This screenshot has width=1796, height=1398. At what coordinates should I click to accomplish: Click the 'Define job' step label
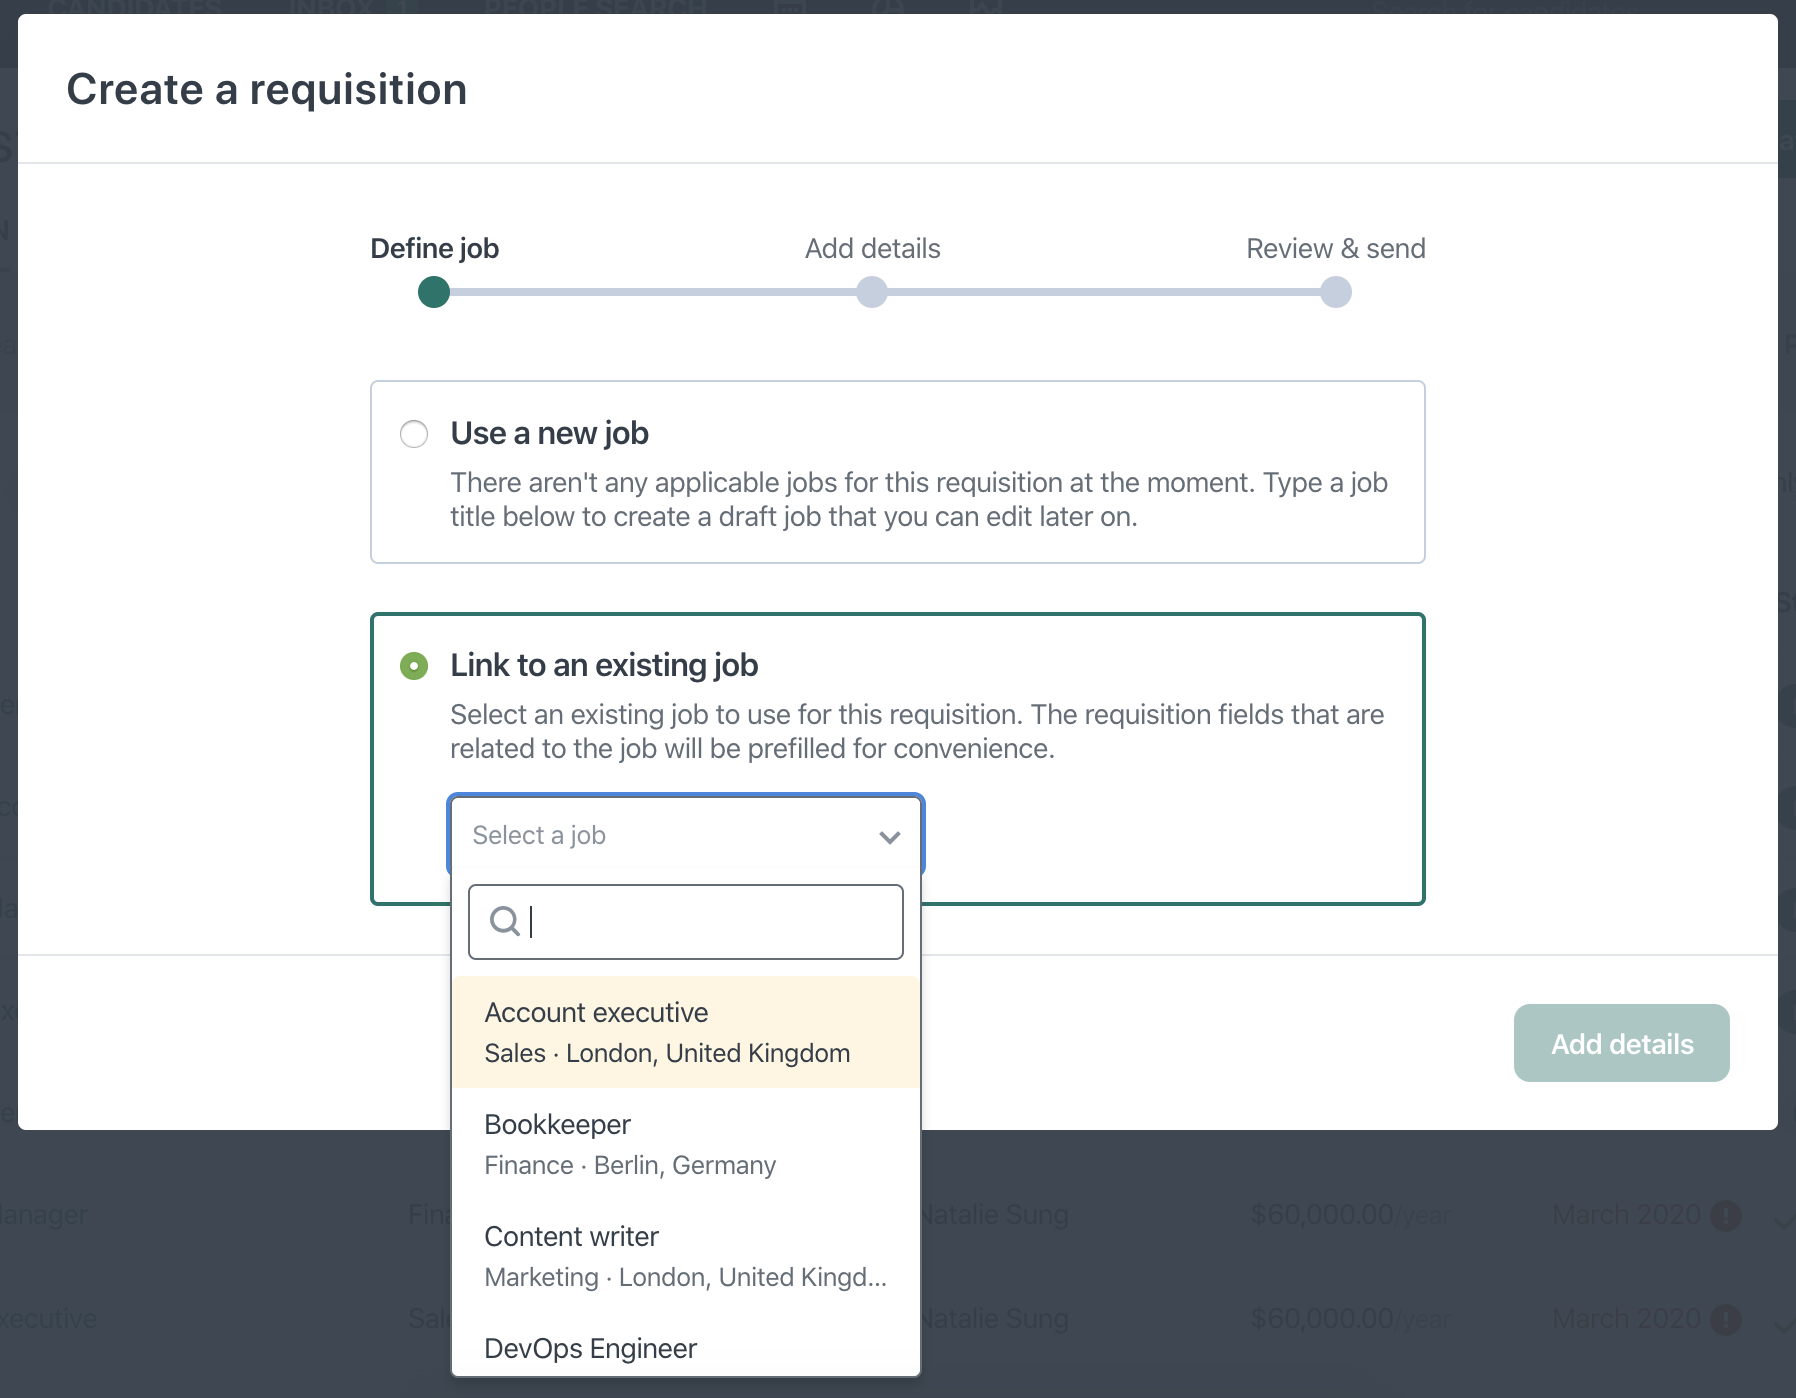pyautogui.click(x=434, y=248)
